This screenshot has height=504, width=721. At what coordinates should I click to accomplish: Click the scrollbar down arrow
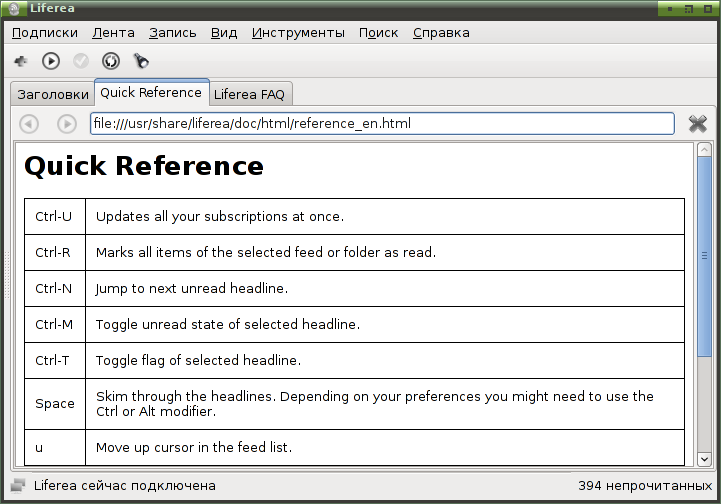[704, 459]
